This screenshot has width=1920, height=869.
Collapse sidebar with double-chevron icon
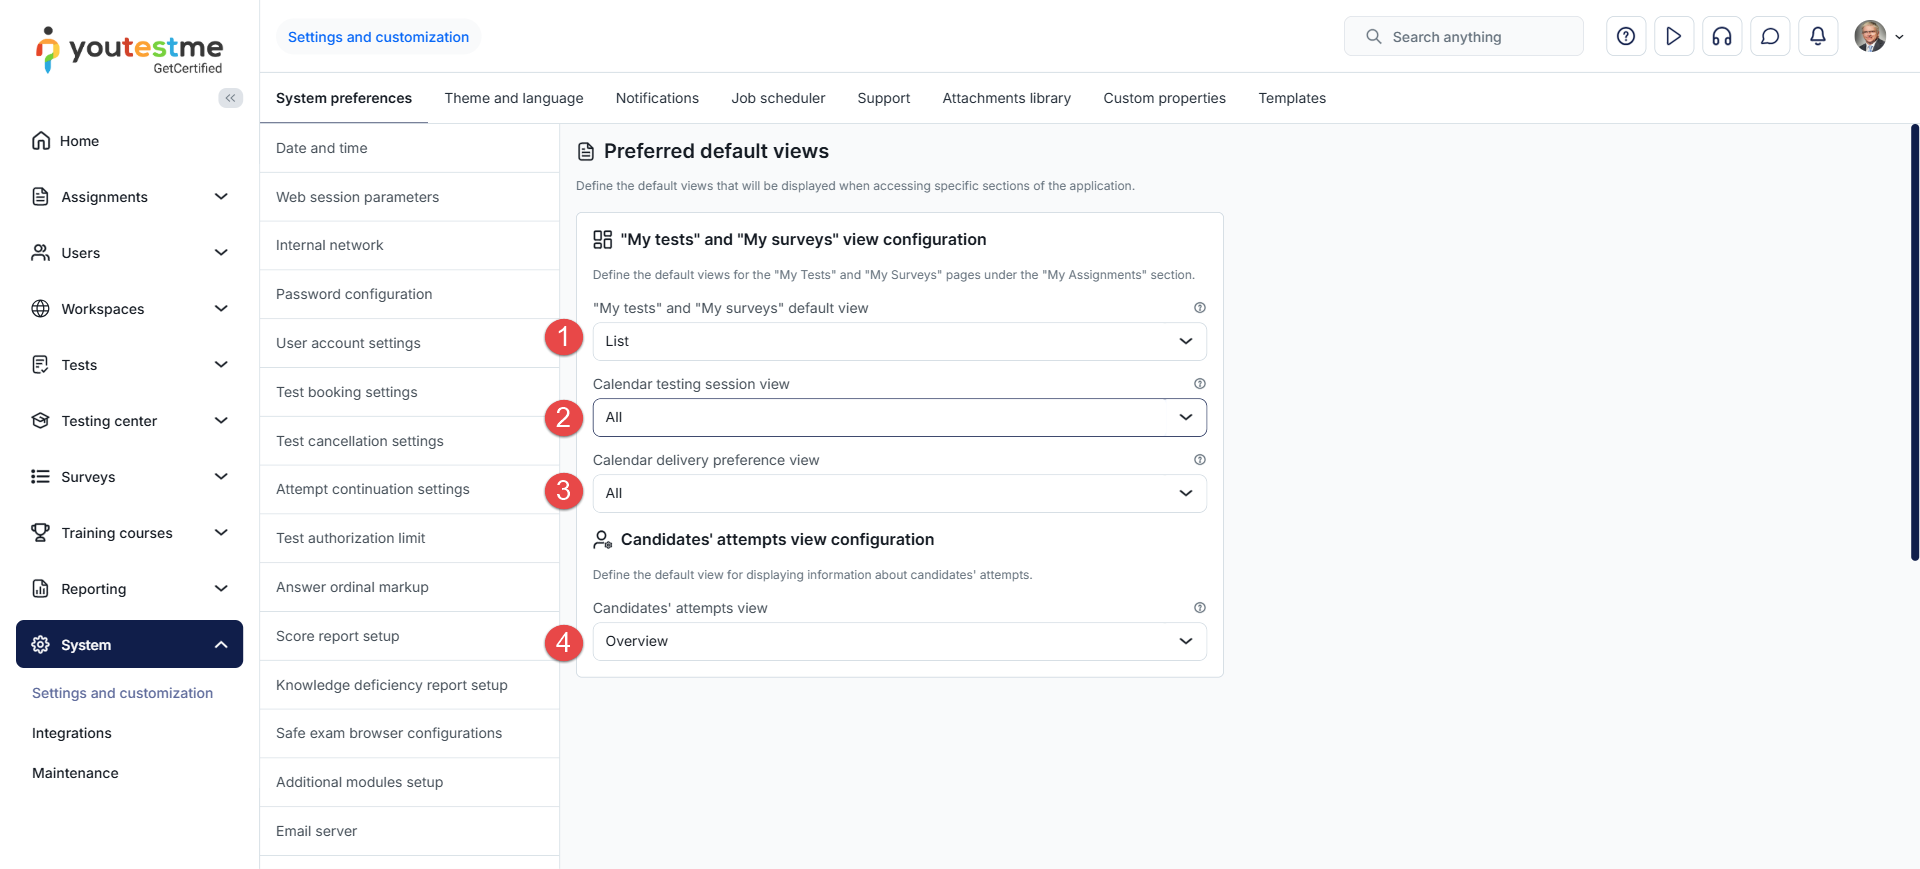click(230, 98)
